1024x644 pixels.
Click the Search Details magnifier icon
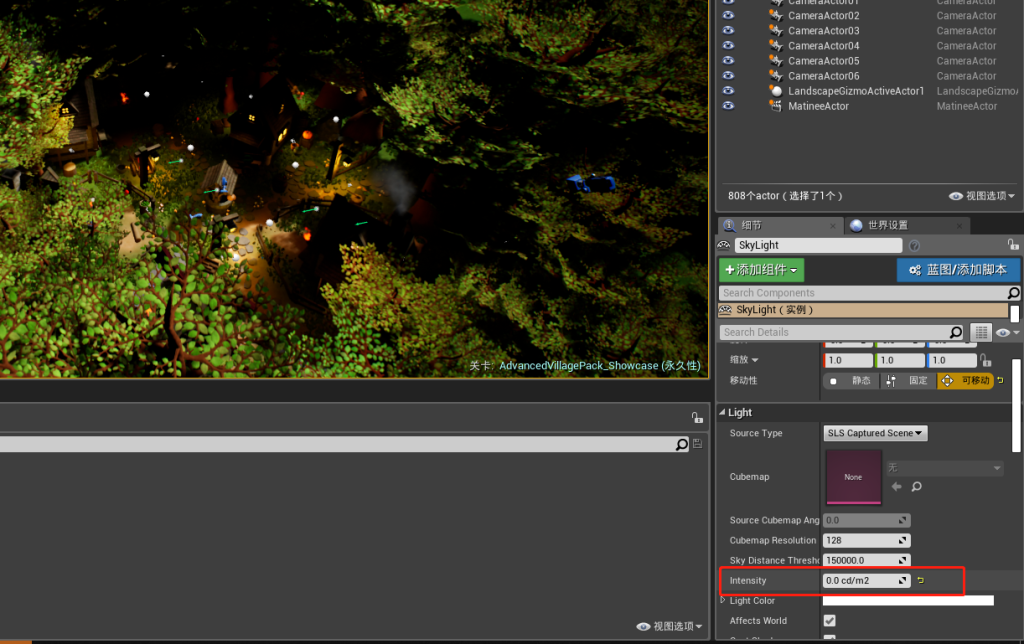(956, 332)
